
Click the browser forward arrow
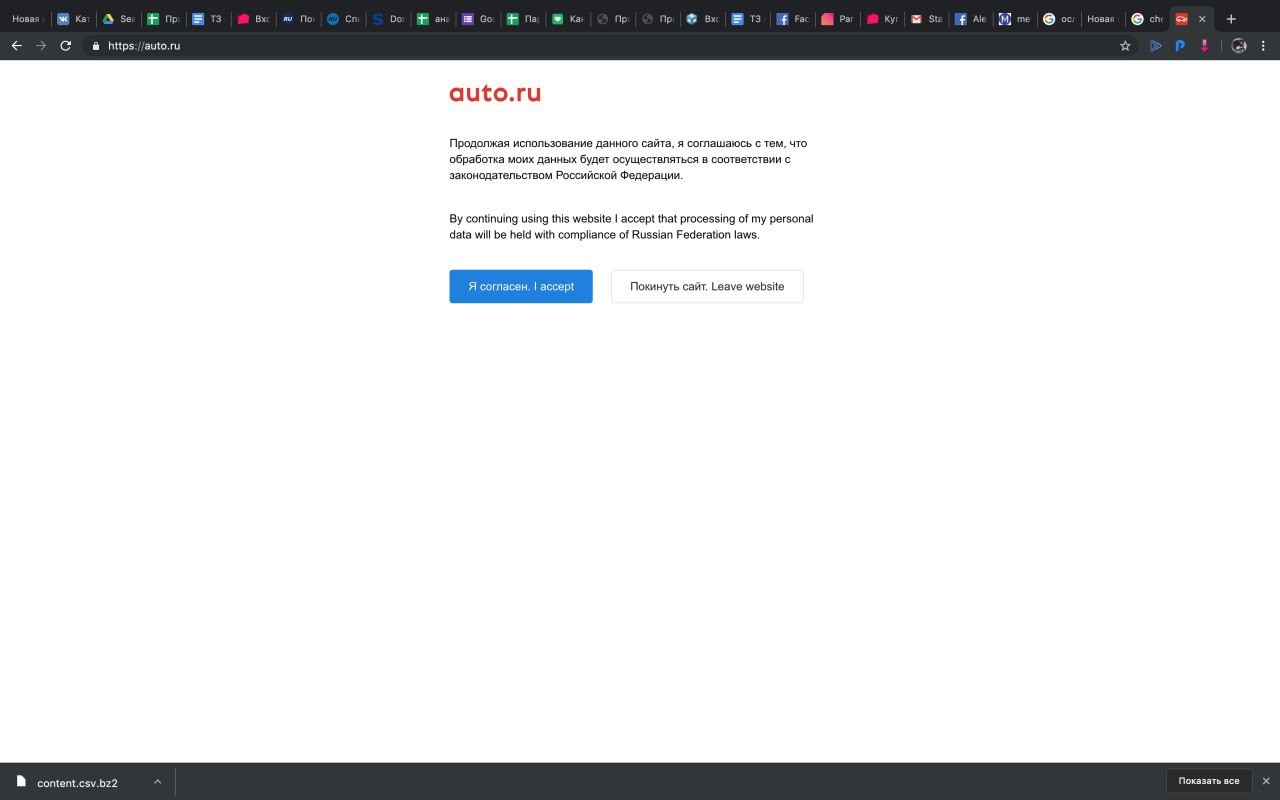point(41,46)
